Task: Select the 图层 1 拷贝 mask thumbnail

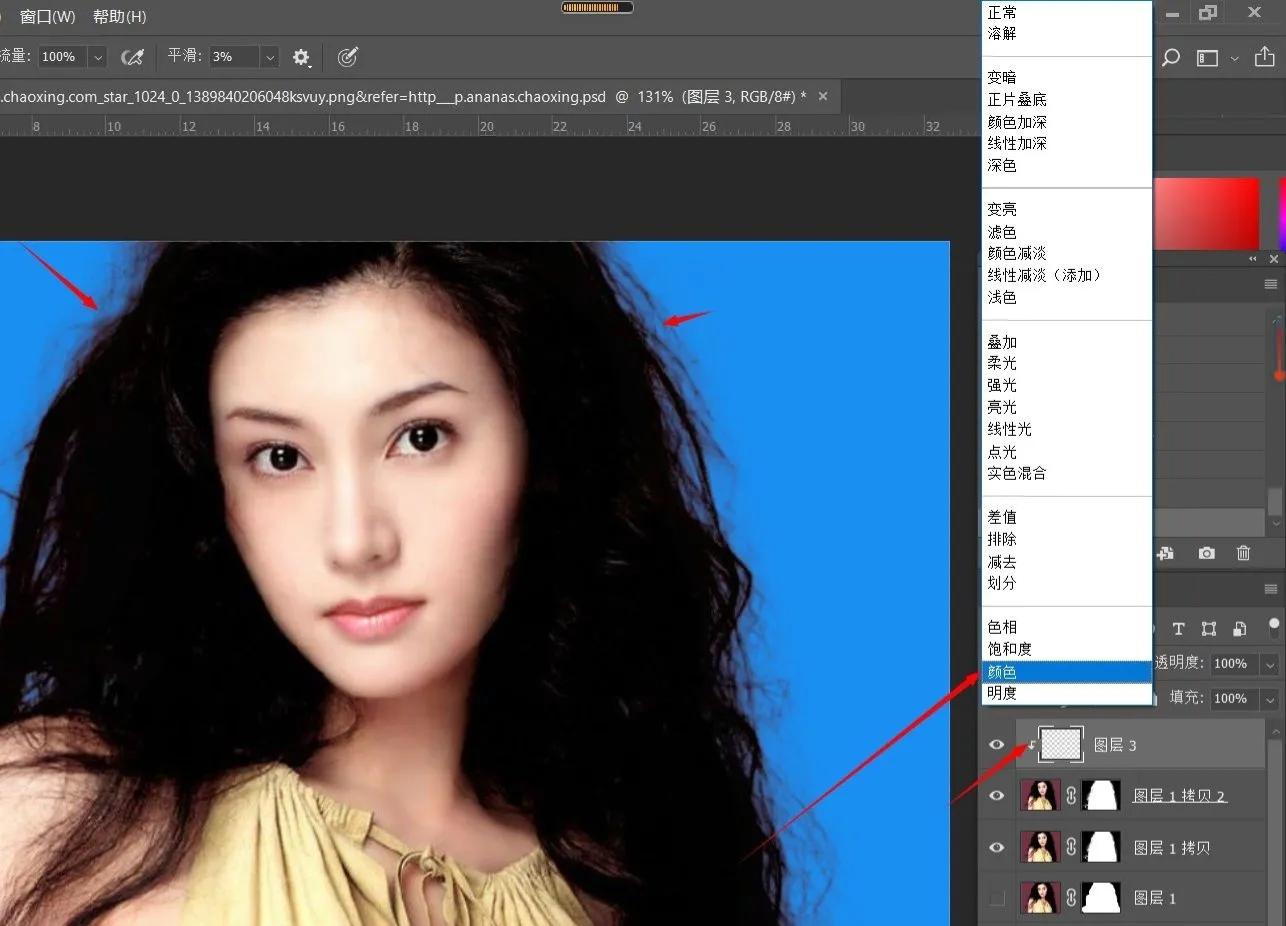Action: (1100, 847)
